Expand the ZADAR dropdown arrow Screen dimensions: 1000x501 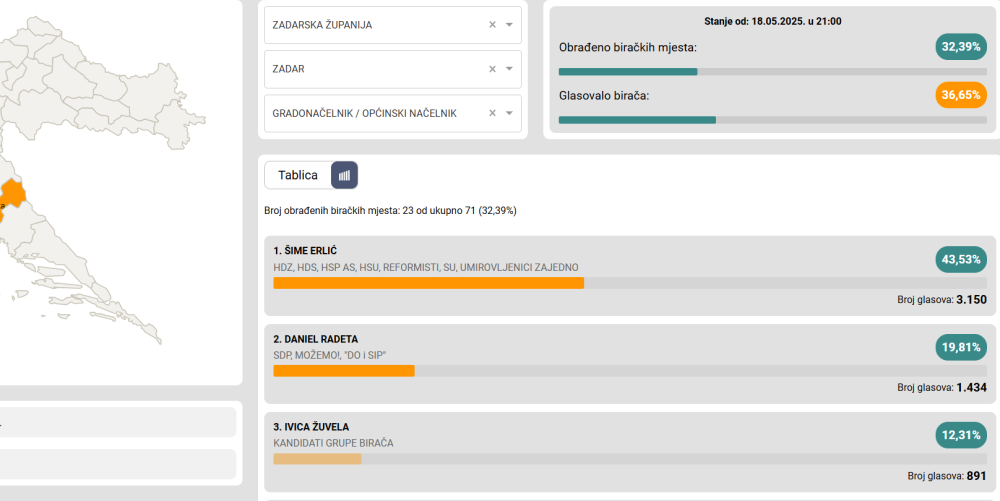[x=509, y=69]
